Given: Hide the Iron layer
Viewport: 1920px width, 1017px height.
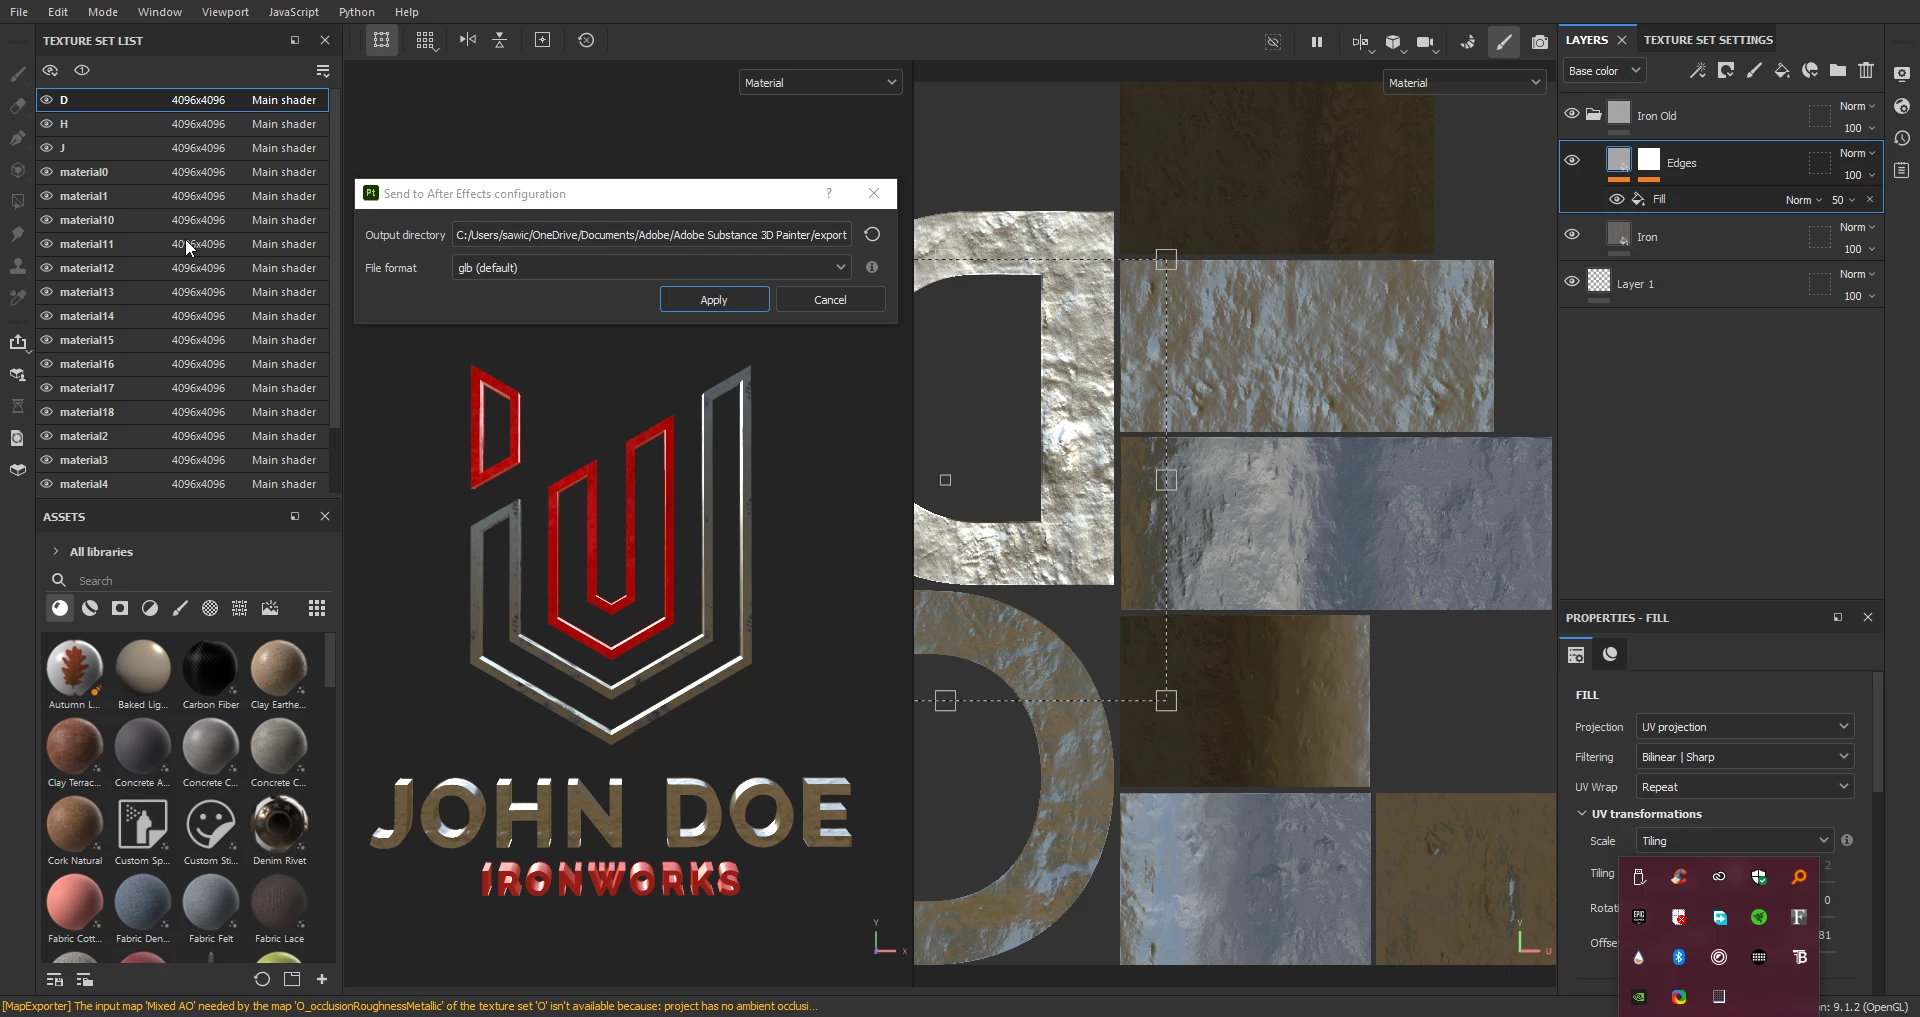Looking at the screenshot, I should tap(1572, 235).
